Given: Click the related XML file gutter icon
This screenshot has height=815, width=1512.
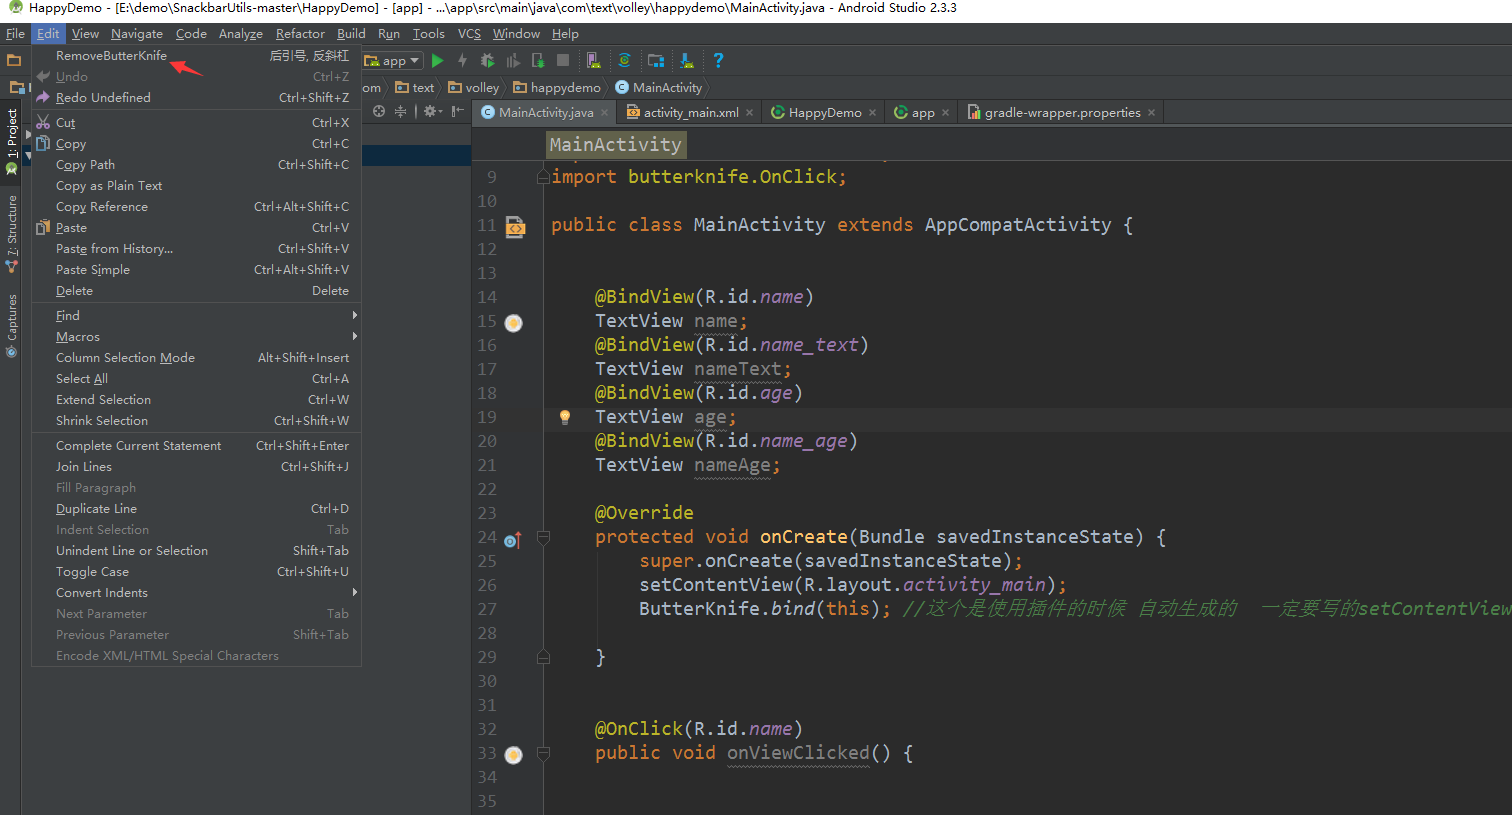Looking at the screenshot, I should pyautogui.click(x=515, y=227).
